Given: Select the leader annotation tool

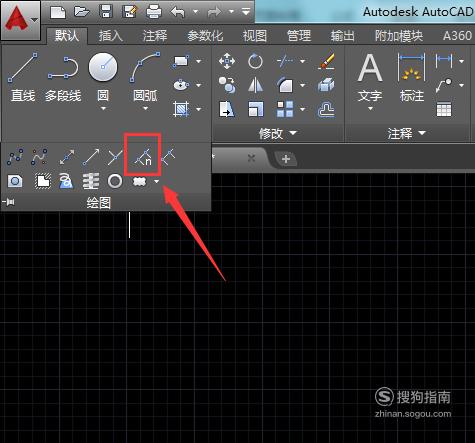Looking at the screenshot, I should [444, 85].
